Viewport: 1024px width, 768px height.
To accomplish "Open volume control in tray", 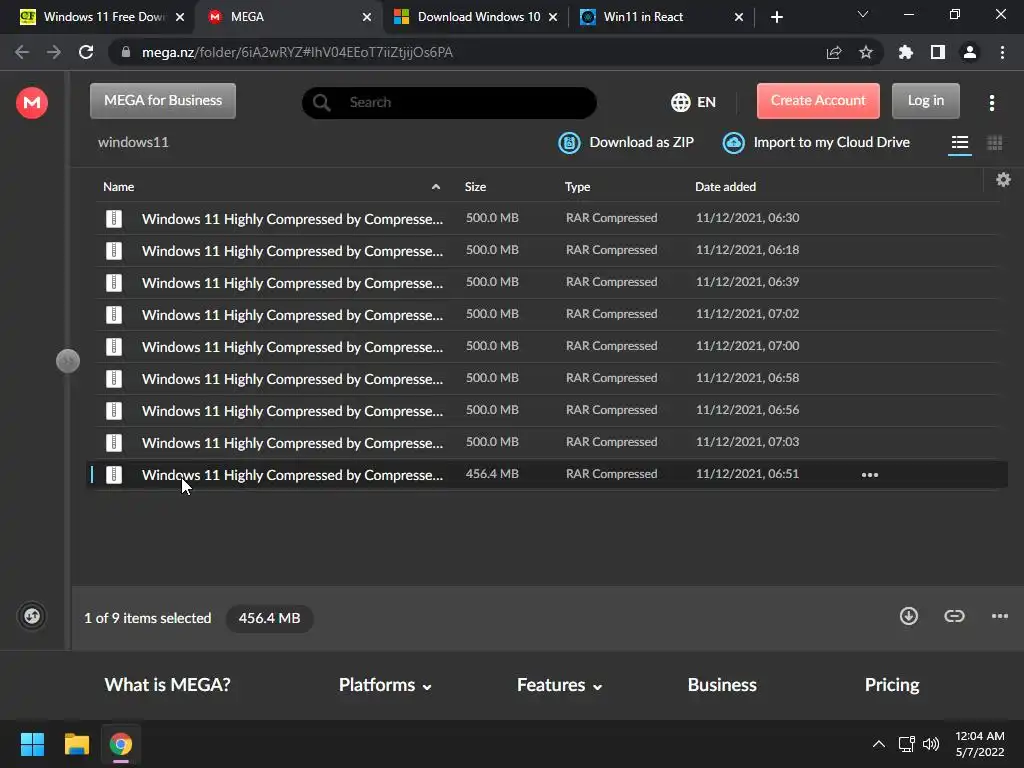I will coord(931,744).
